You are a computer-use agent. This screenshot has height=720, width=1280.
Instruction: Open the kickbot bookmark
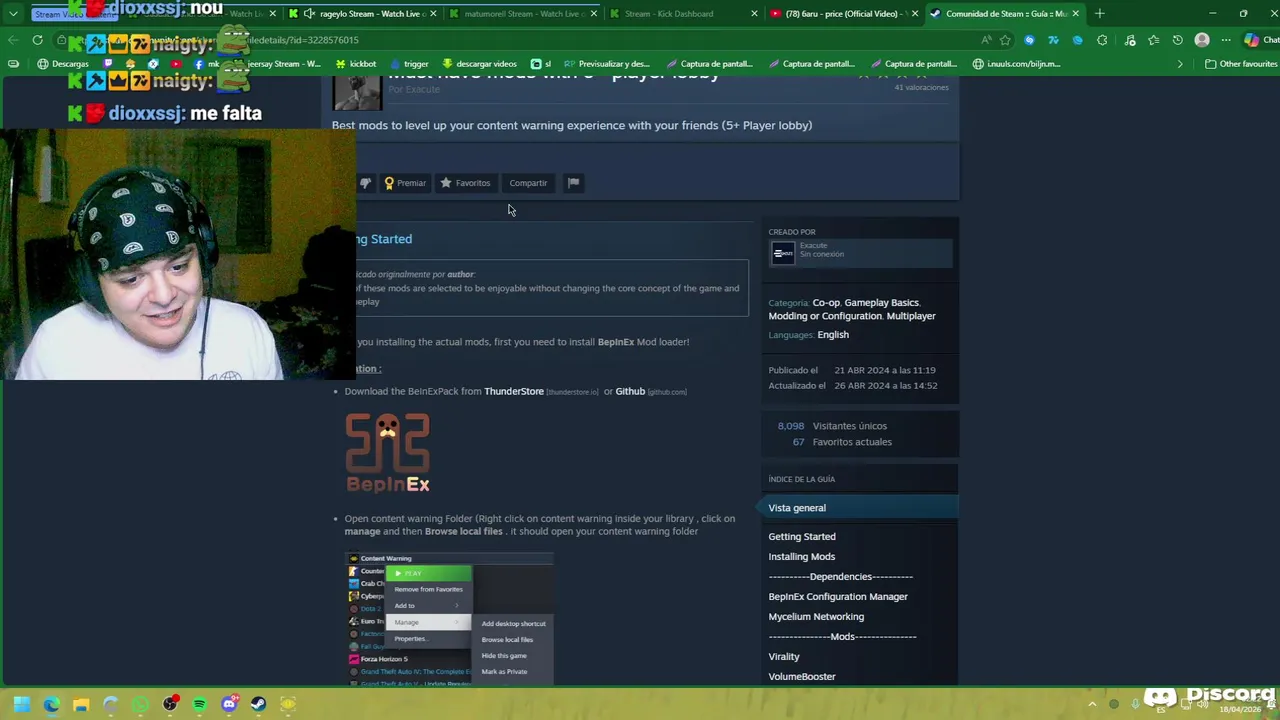pyautogui.click(x=356, y=64)
